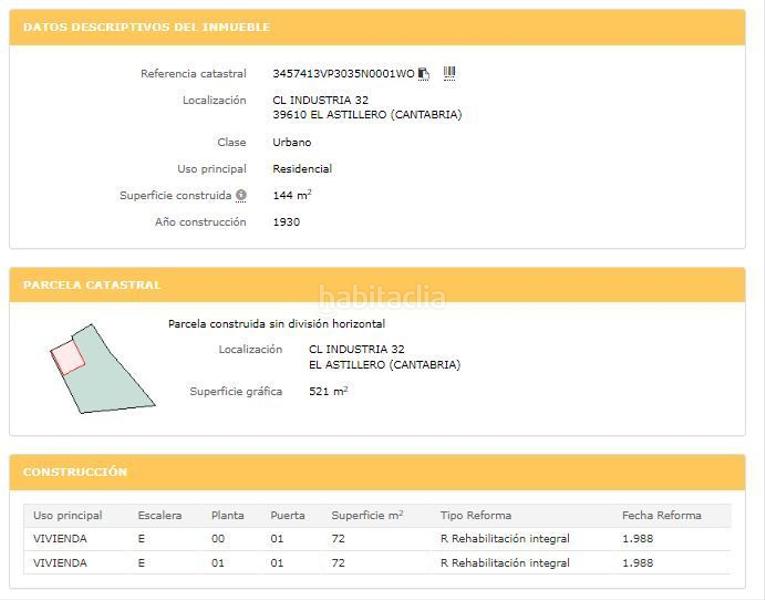Click the Tipo Reforma column header
The image size is (765, 600).
click(476, 516)
